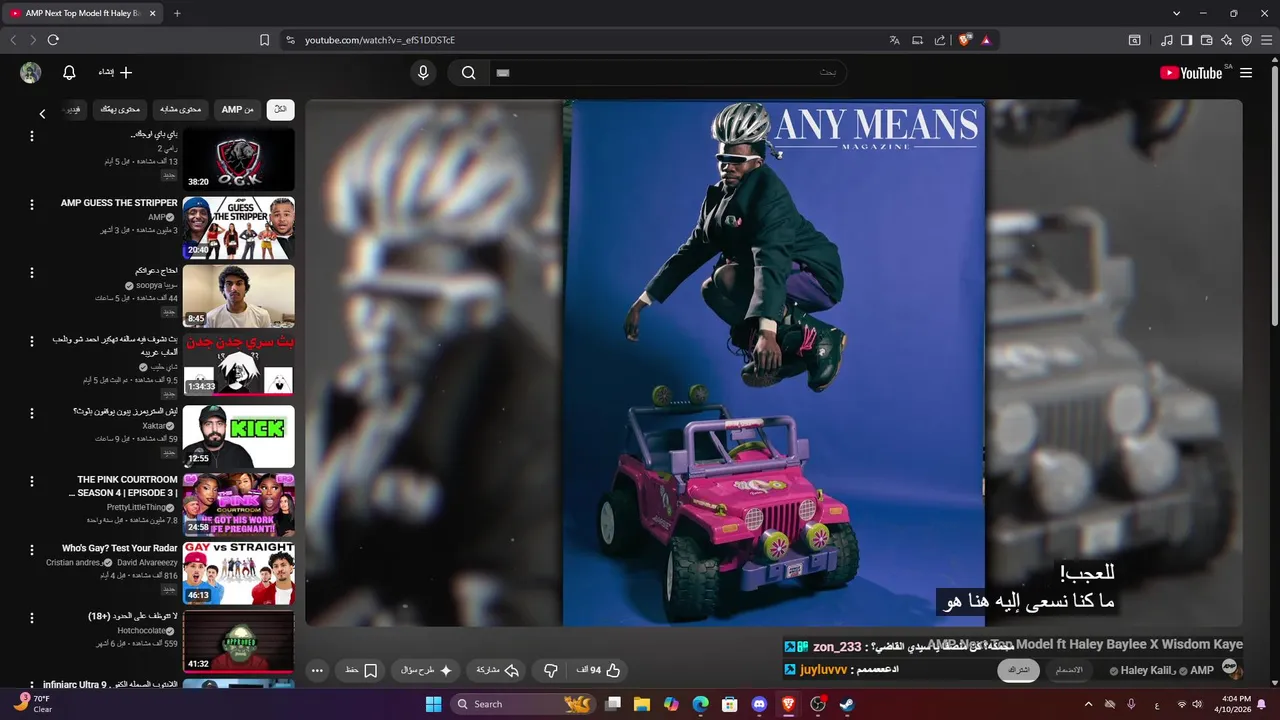
Task: Click the Join (الانضمام) button
Action: 1069,670
